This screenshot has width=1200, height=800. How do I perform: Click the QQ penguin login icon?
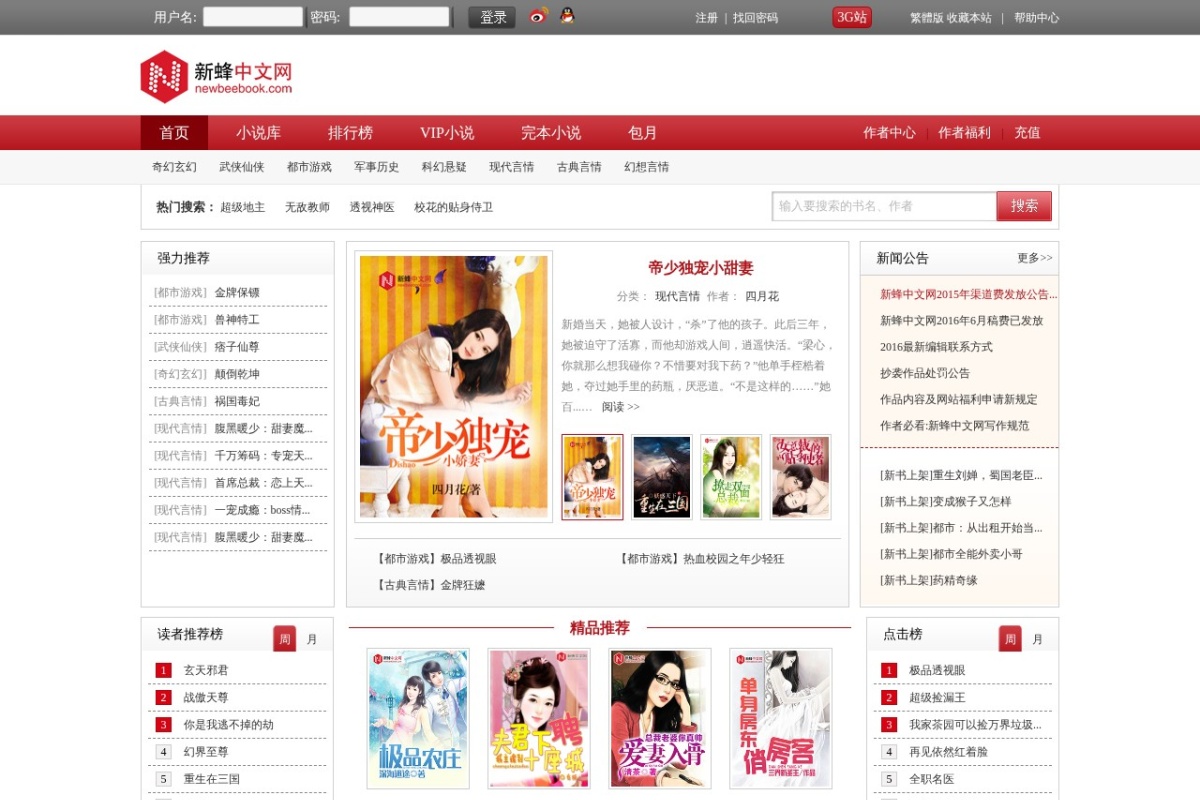(x=567, y=16)
